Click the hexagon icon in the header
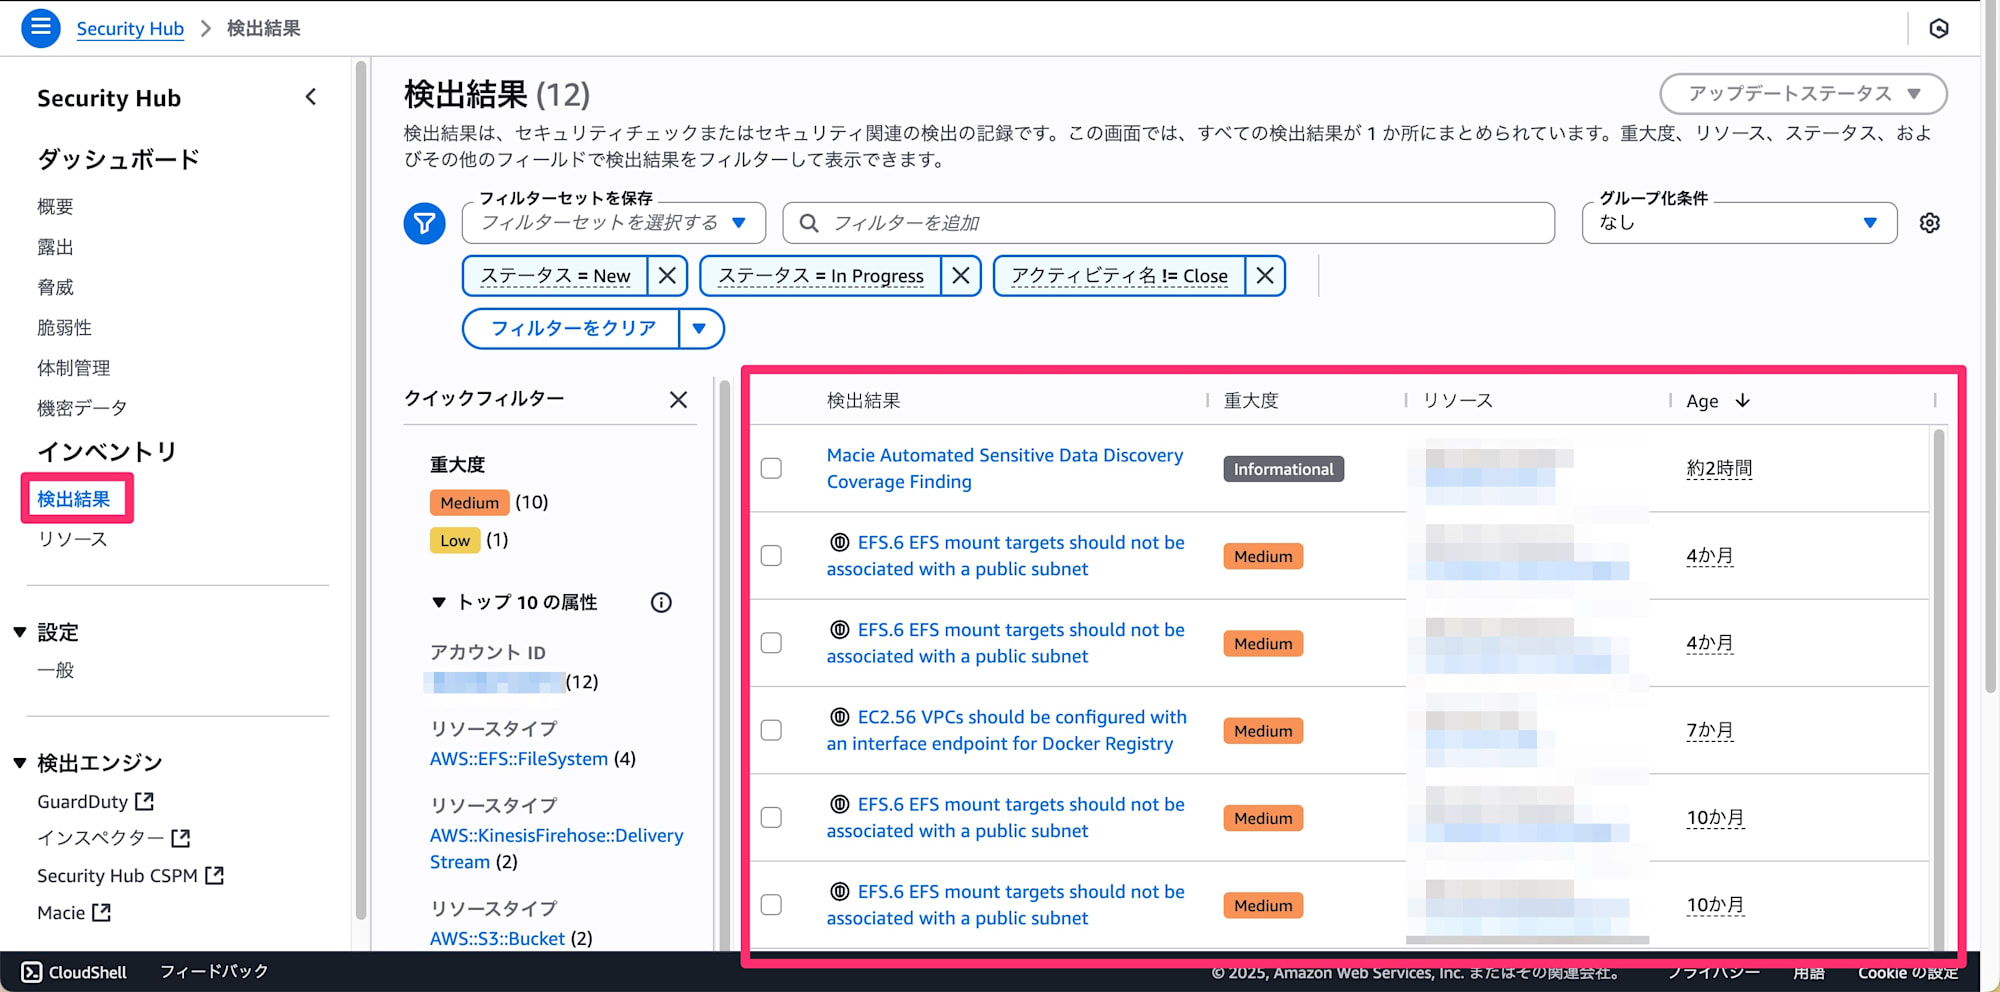 pos(1939,28)
